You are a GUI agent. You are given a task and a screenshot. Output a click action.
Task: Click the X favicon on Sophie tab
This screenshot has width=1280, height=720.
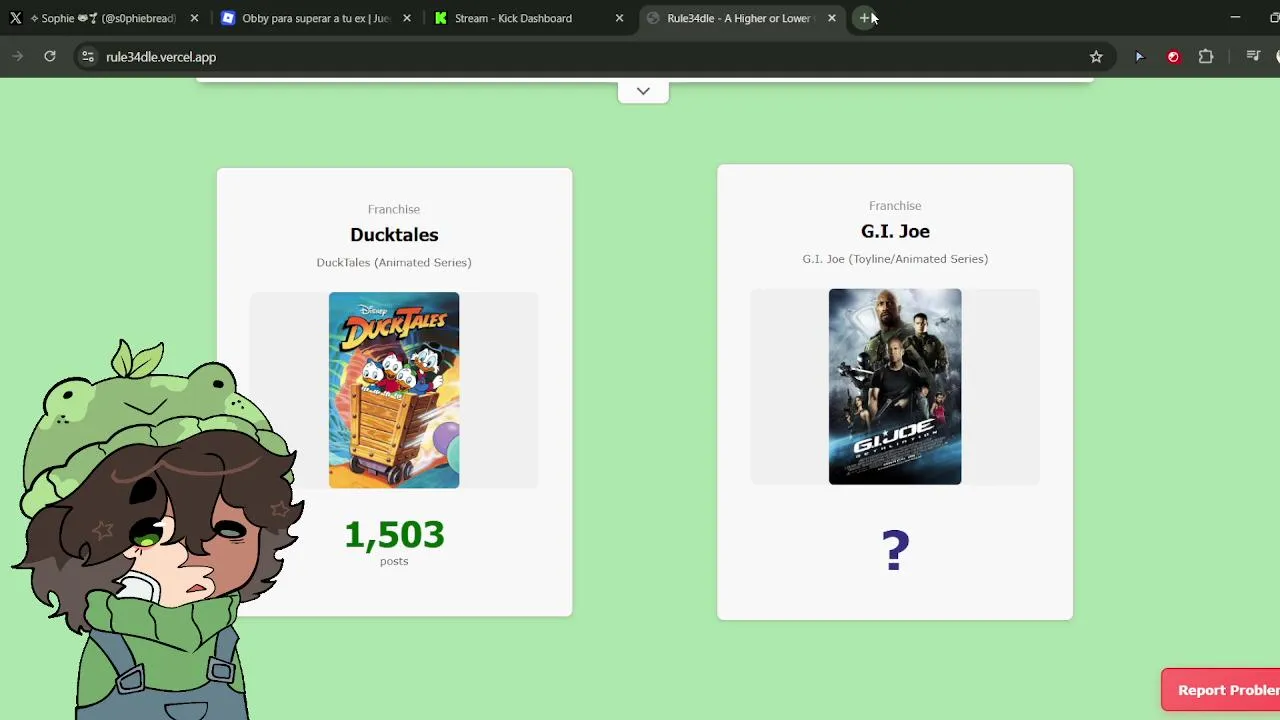point(16,18)
